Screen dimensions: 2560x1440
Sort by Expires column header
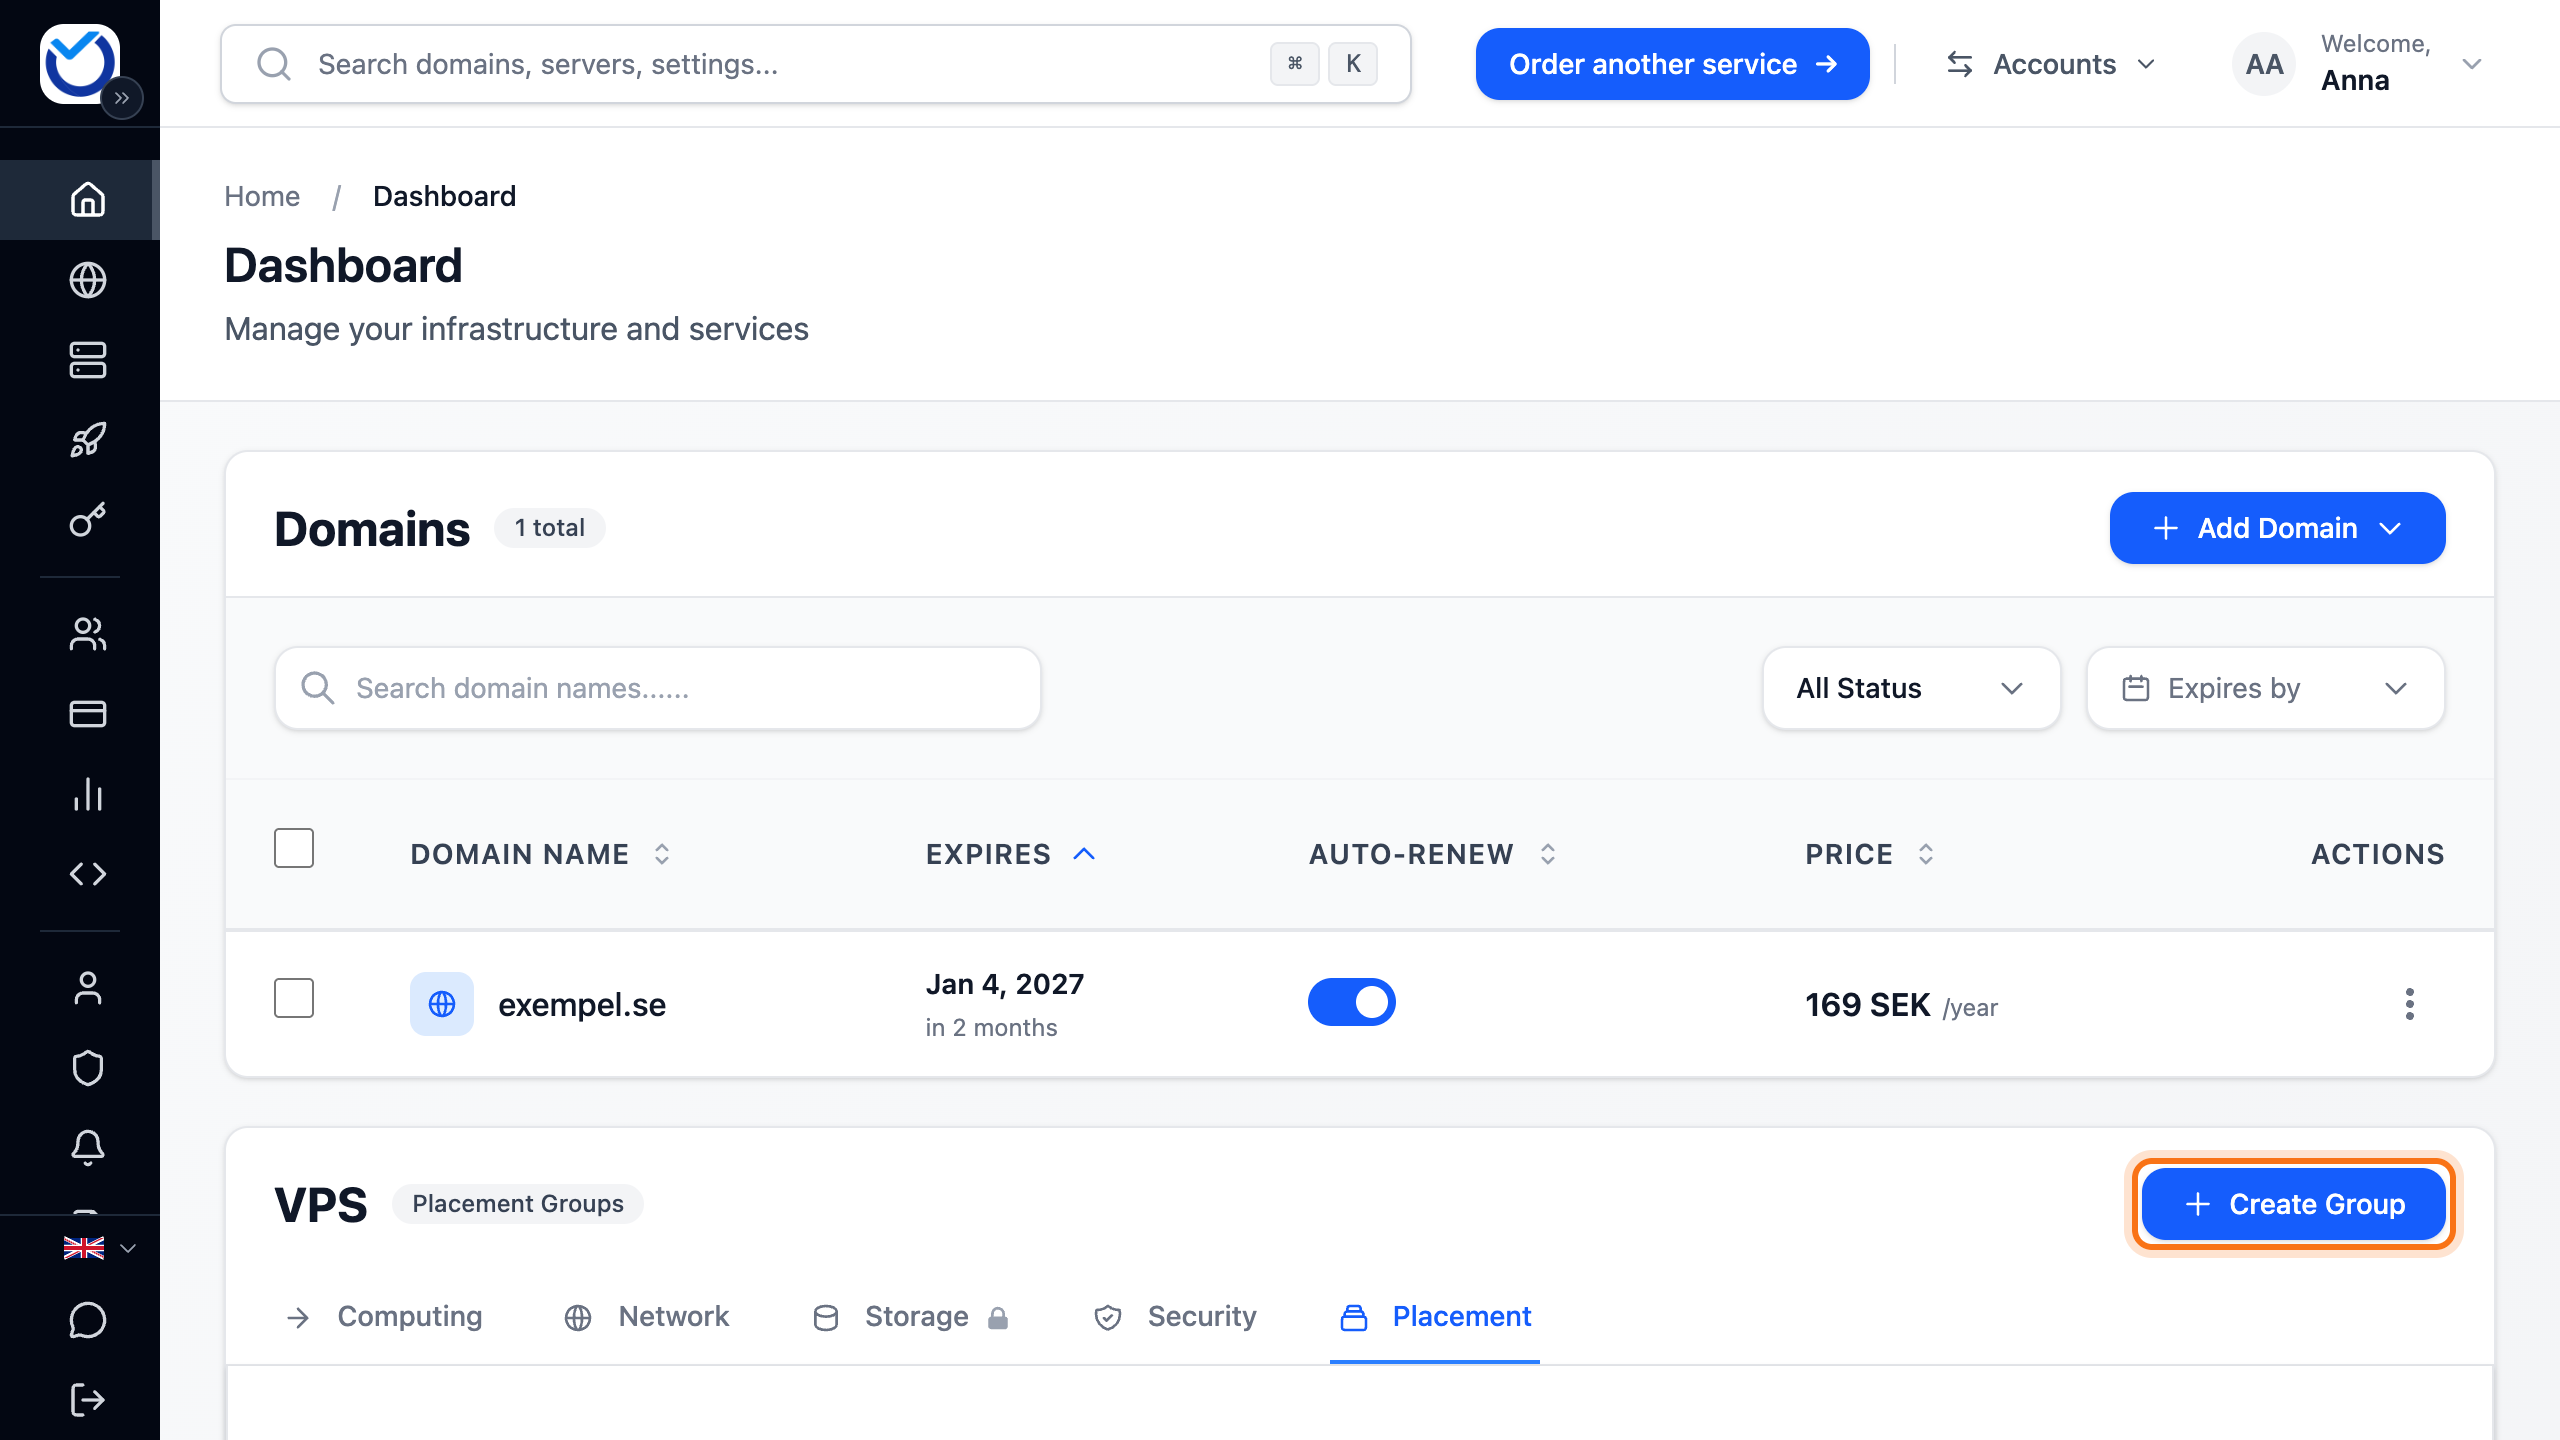pyautogui.click(x=1011, y=854)
